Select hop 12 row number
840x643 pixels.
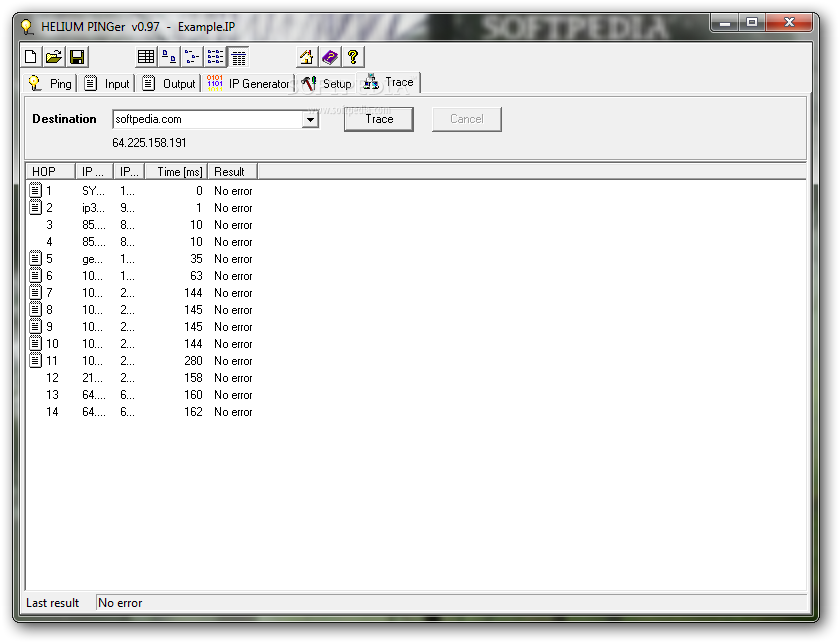(x=52, y=378)
